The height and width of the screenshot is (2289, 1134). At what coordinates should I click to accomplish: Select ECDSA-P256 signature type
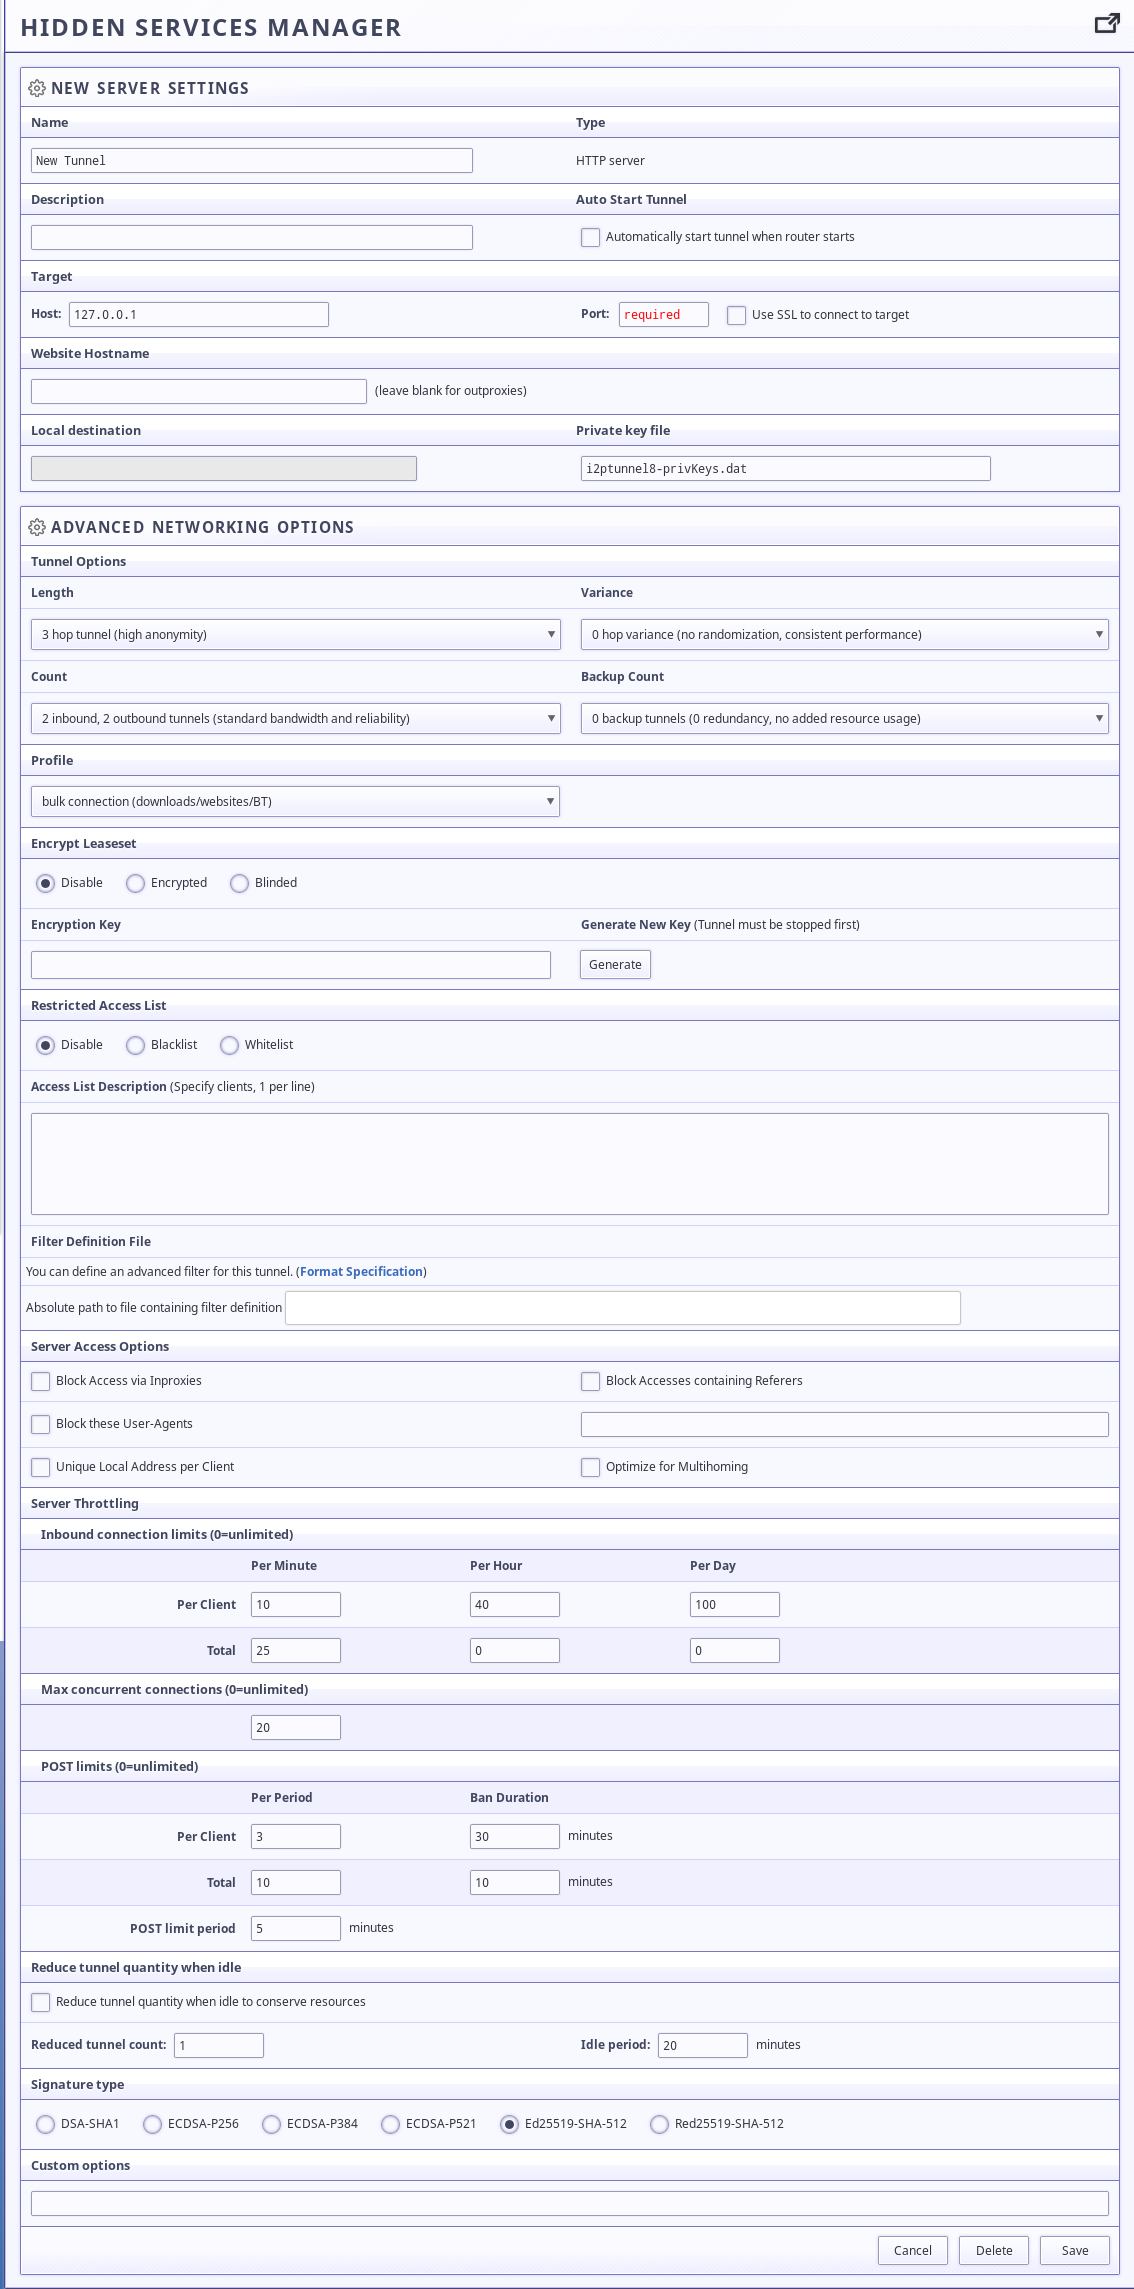click(152, 2124)
